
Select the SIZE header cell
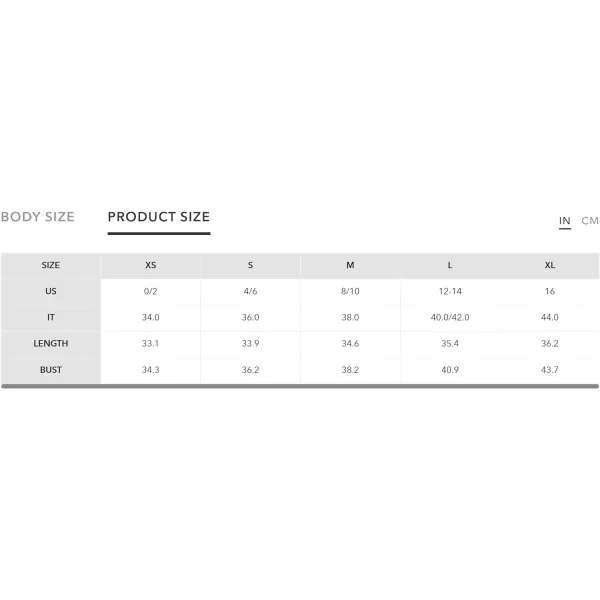coord(51,265)
